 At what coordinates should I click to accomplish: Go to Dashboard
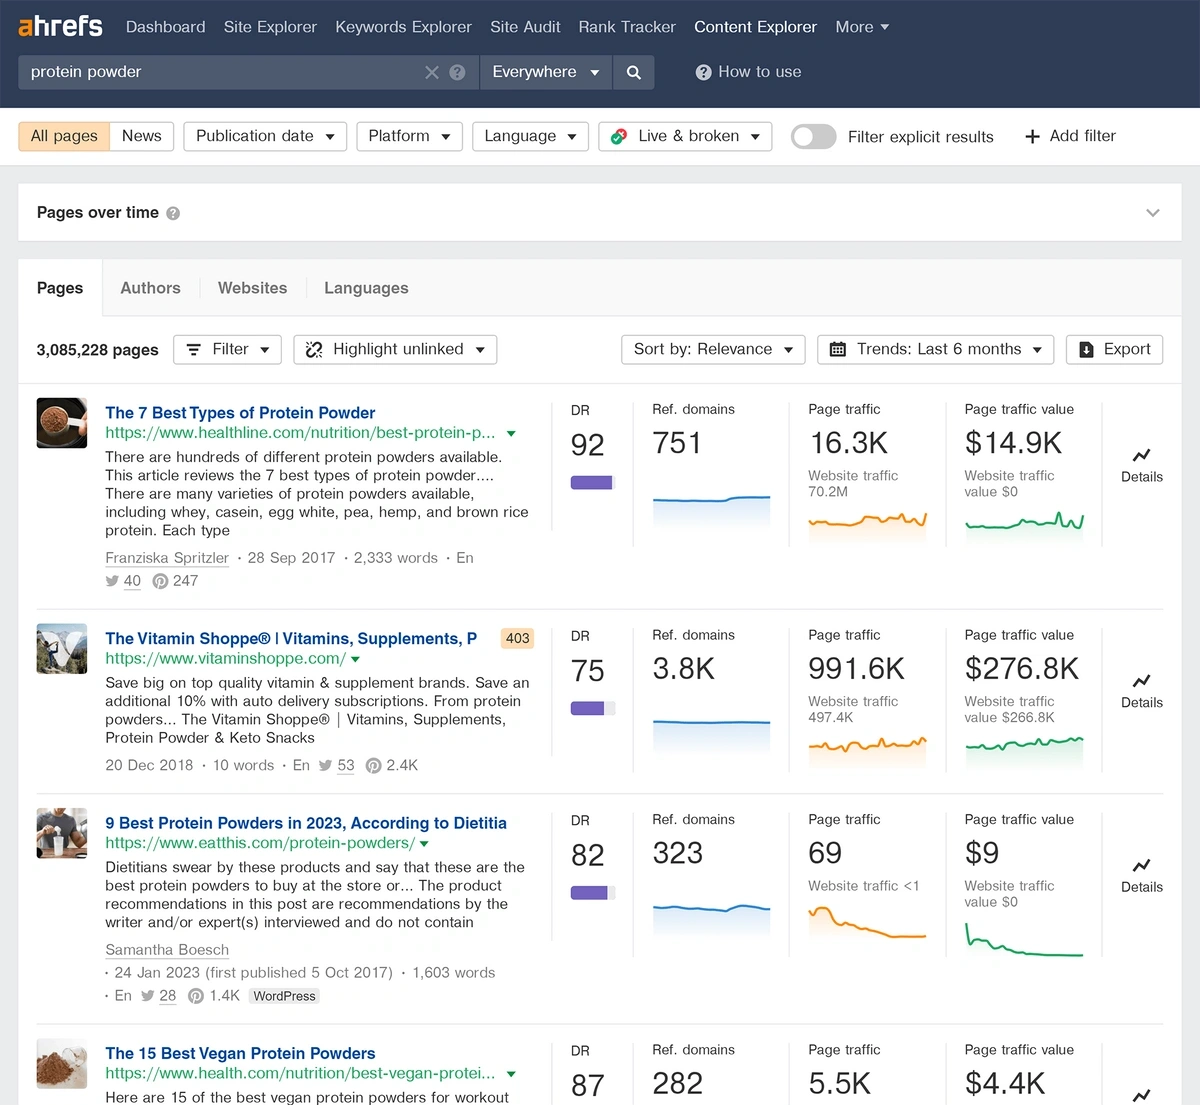(x=166, y=27)
